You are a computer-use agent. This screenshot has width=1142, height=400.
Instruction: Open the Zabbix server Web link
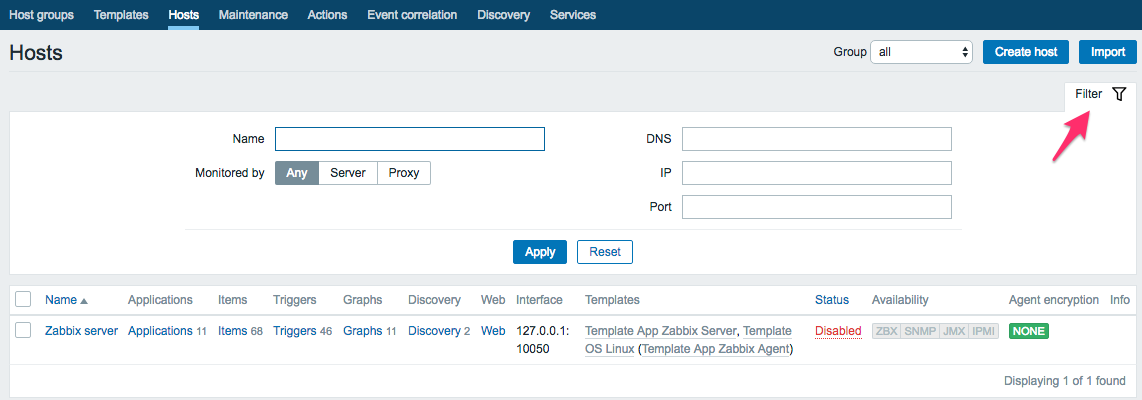point(493,331)
